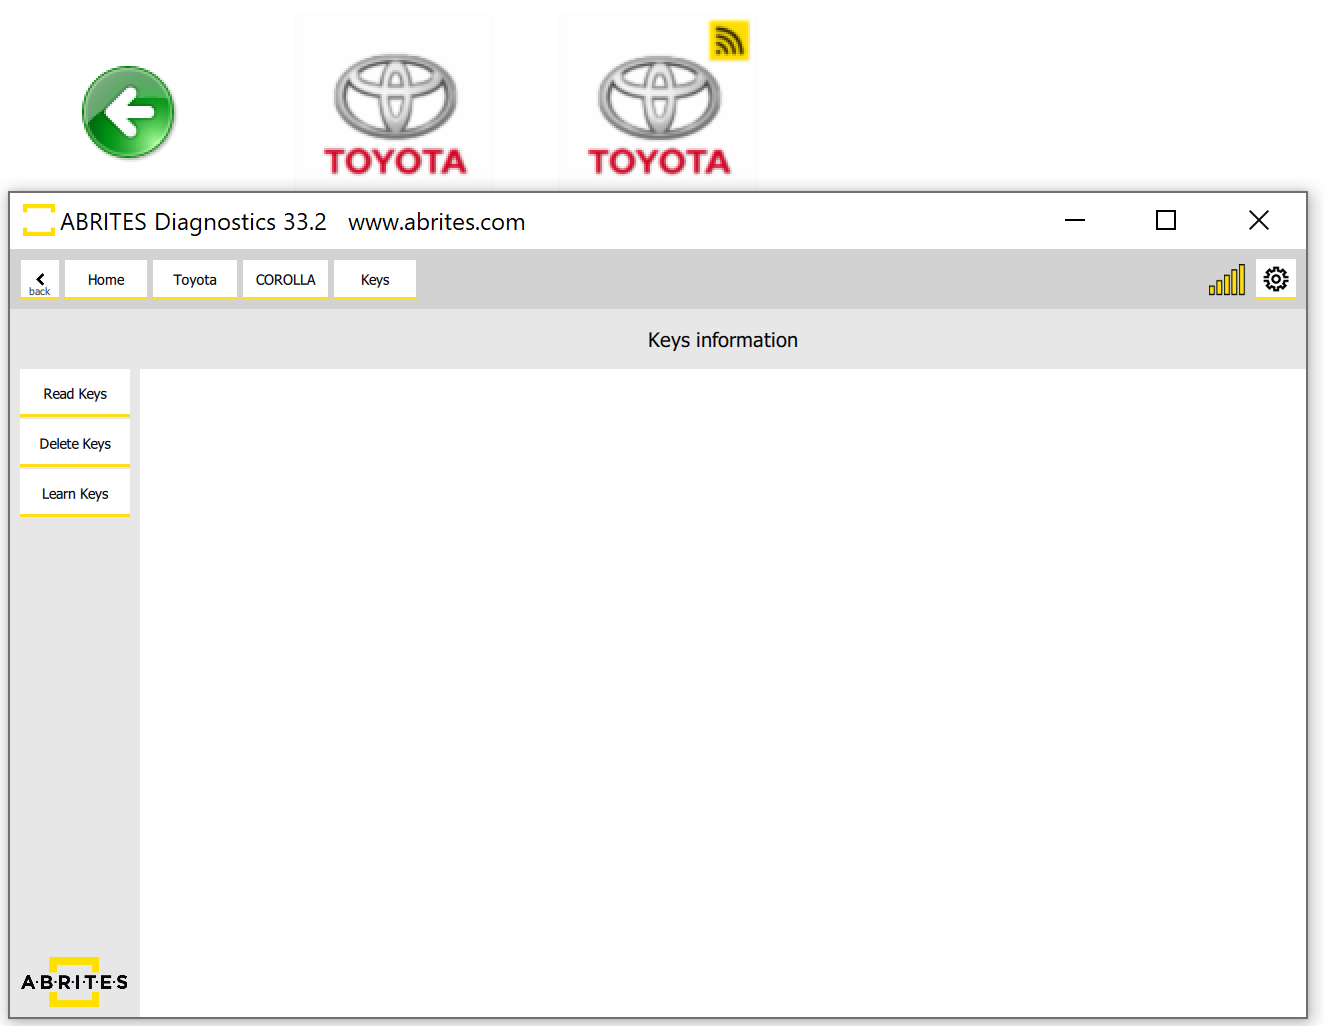Open the Toyota breadcrumb
The image size is (1324, 1026).
195,280
